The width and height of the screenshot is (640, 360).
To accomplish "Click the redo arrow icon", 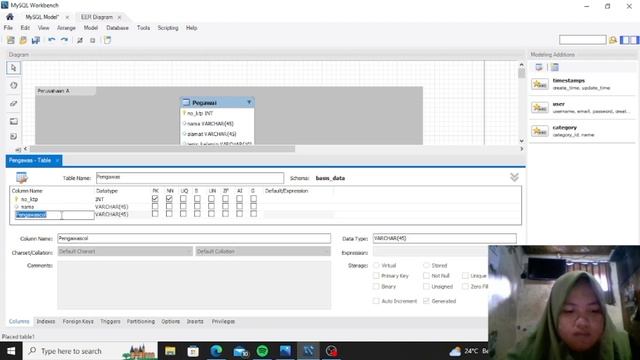I will point(64,40).
